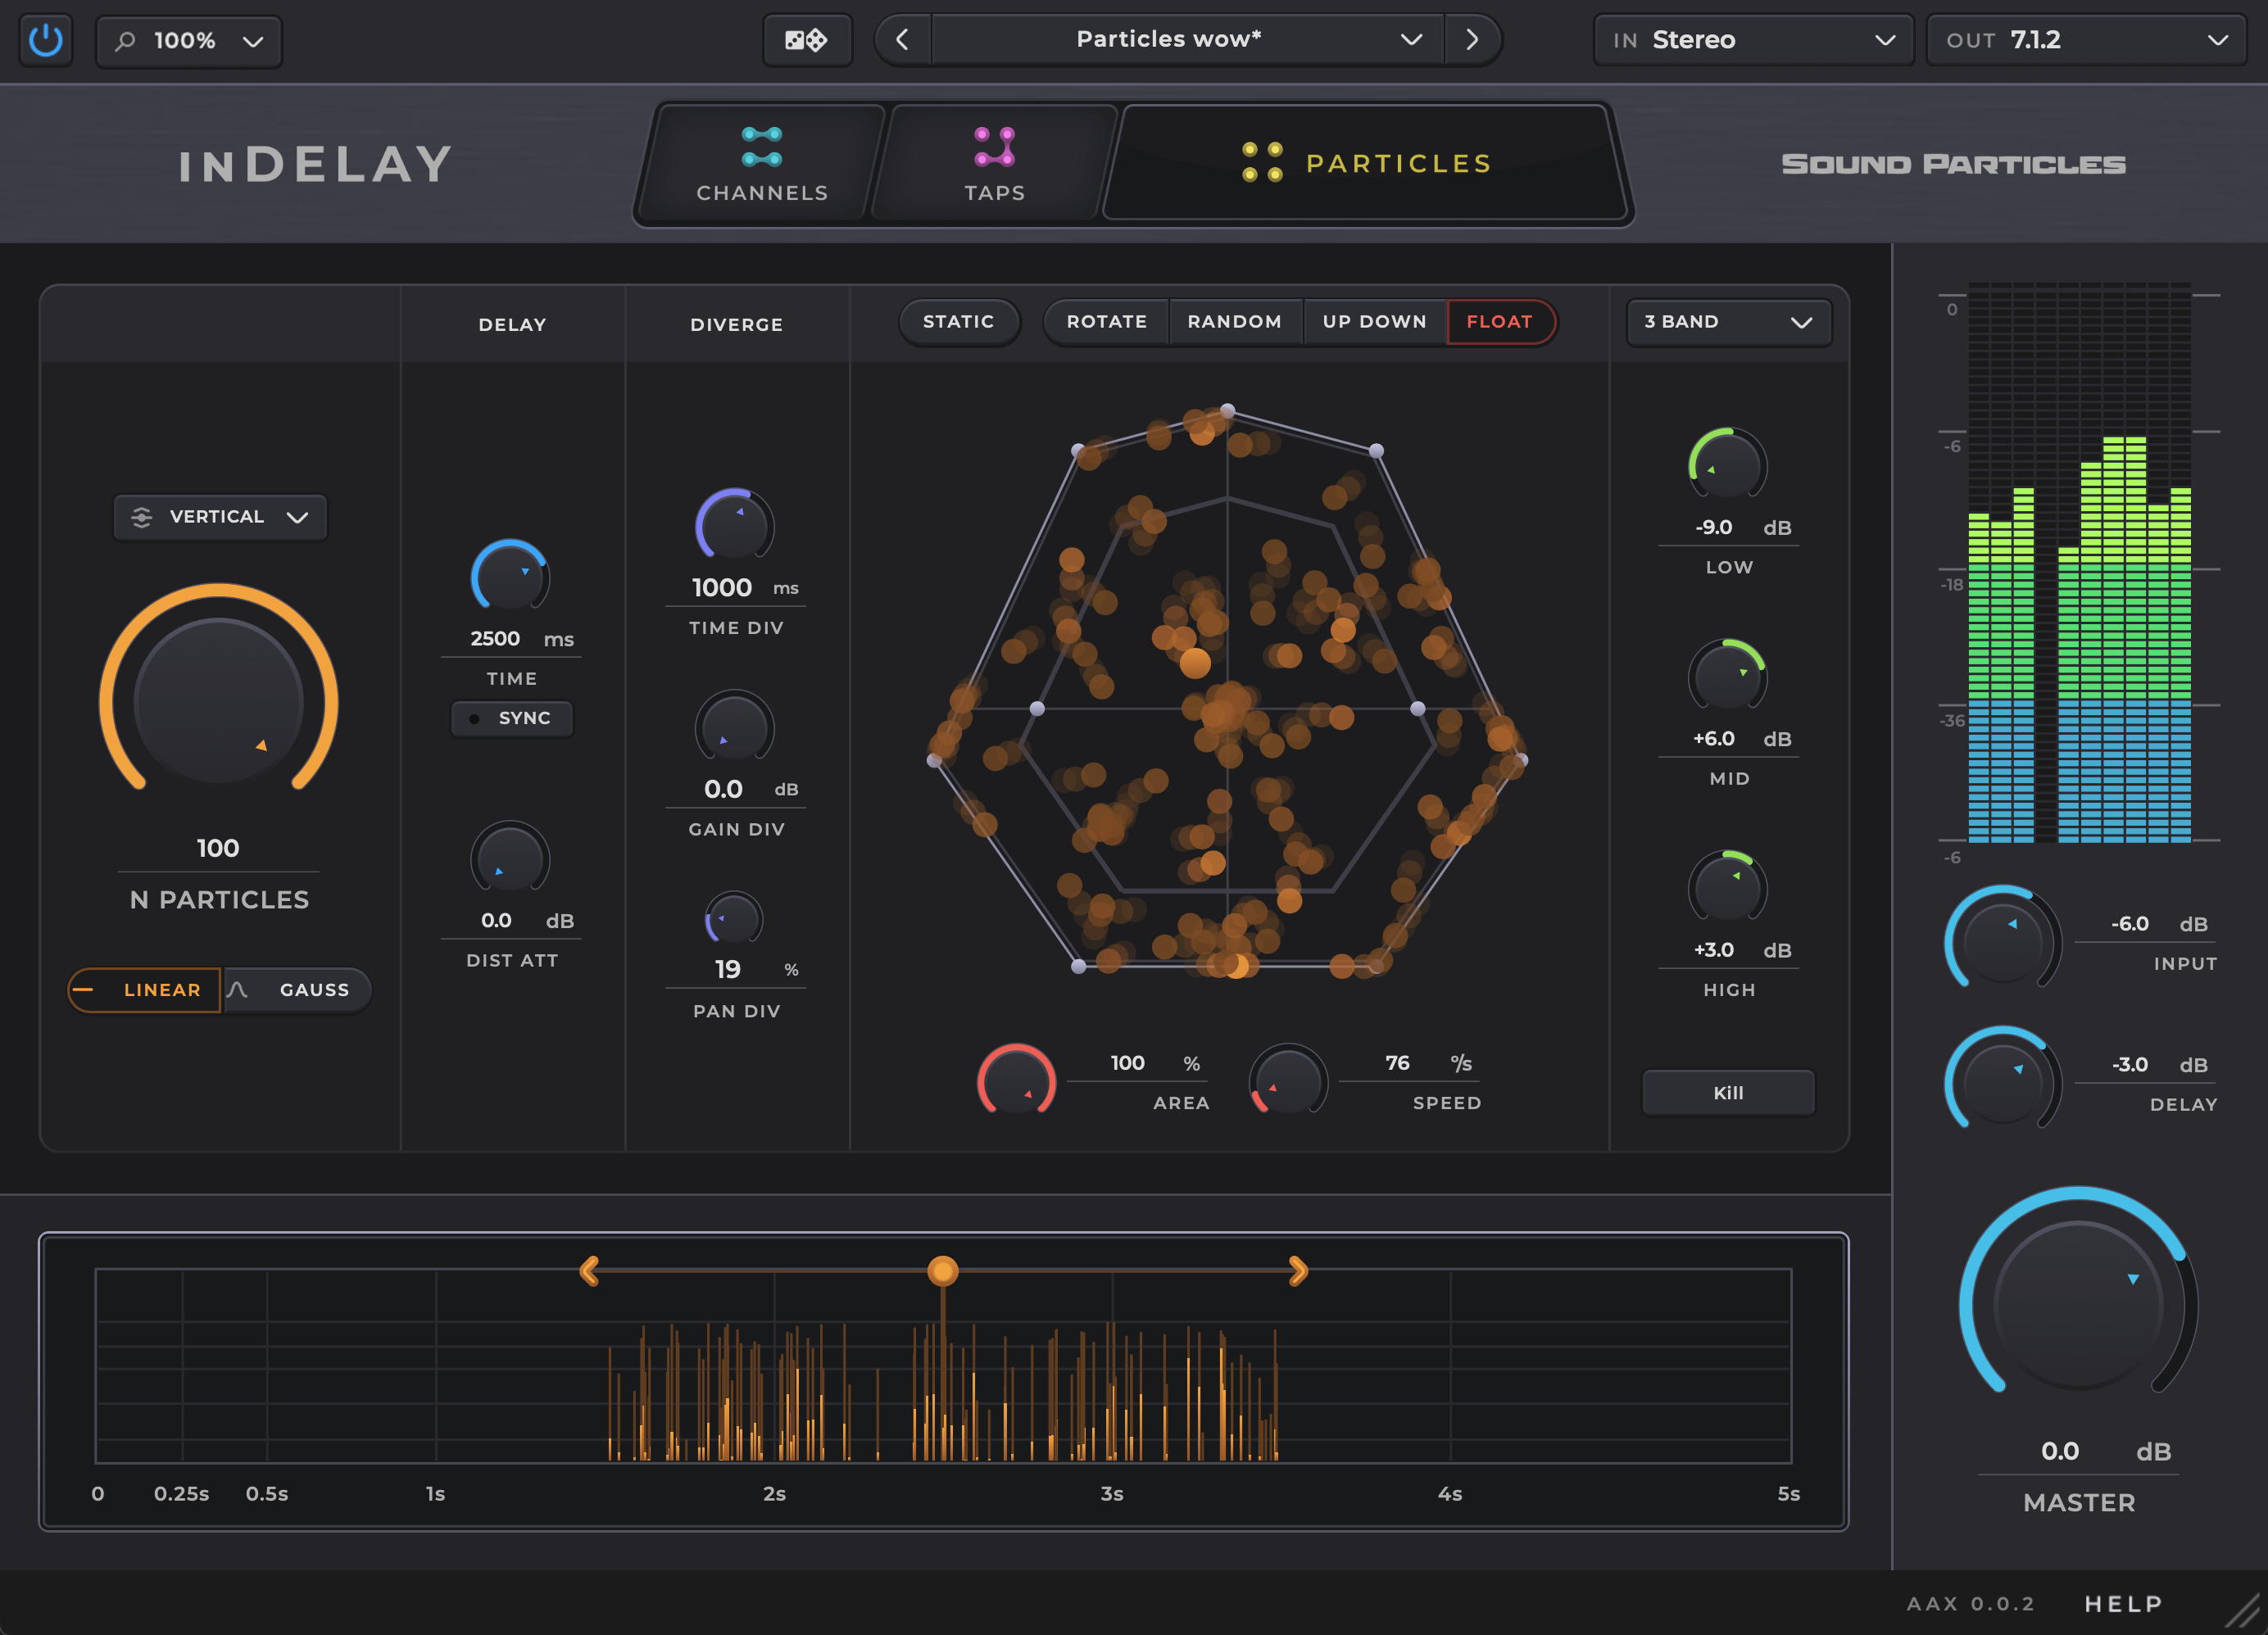Select the ROTATE movement mode
Screen dimensions: 2268x1635
pos(1106,321)
